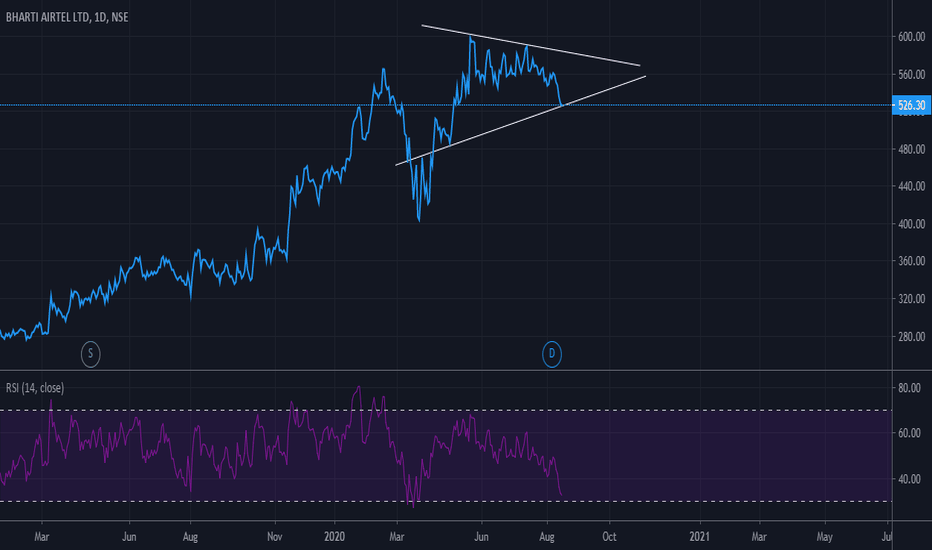Click the 2021 label on time axis

click(x=700, y=536)
